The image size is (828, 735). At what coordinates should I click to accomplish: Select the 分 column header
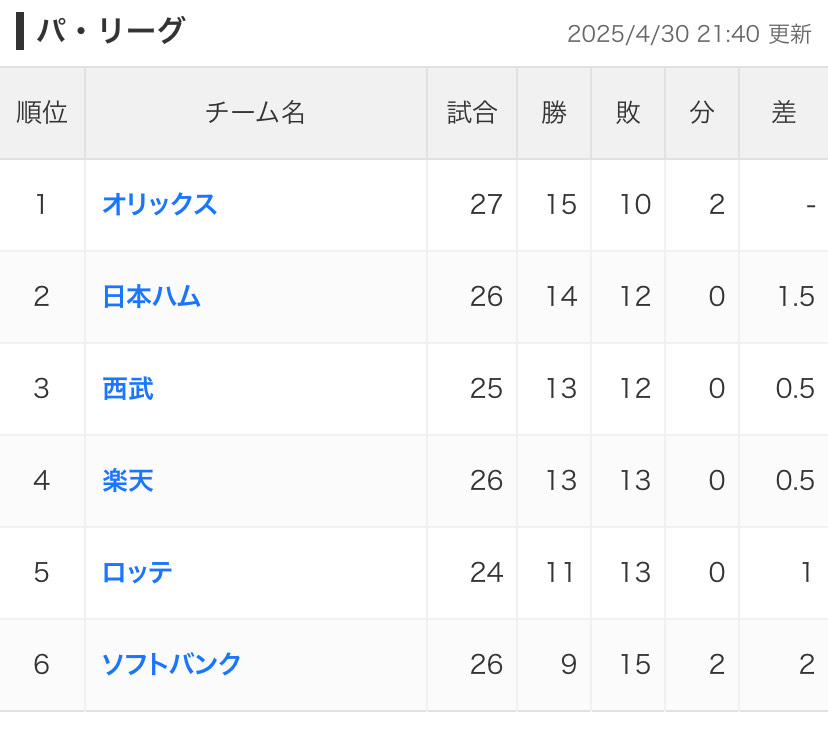click(702, 113)
